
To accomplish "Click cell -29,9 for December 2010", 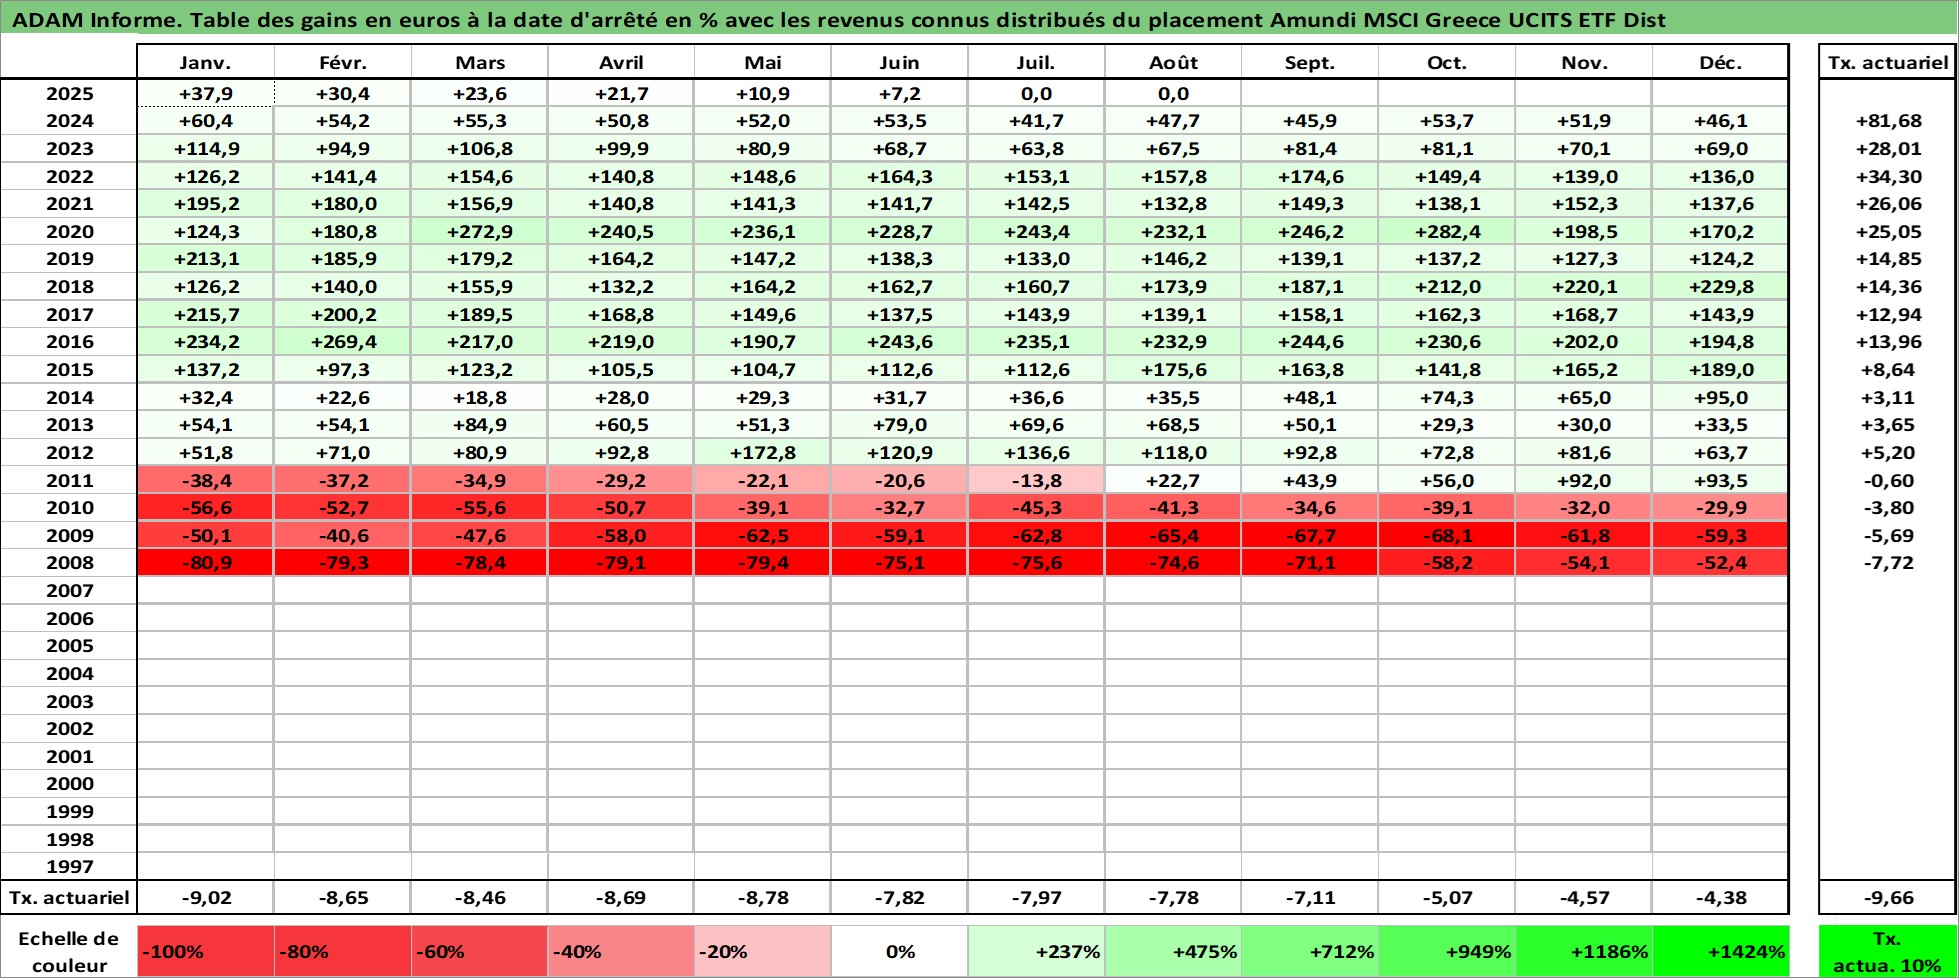I will click(1720, 507).
